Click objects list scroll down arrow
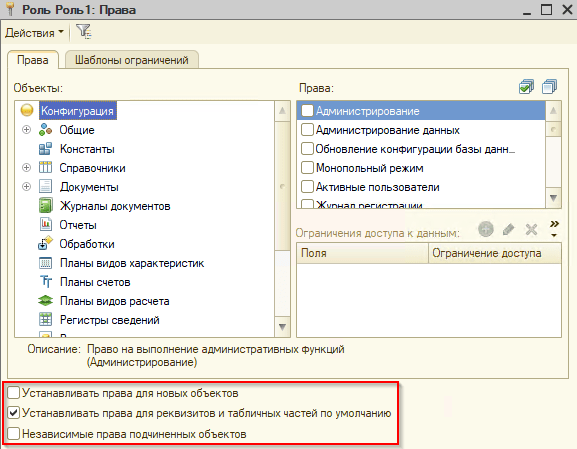Screen dimensions: 577x449 [282, 327]
